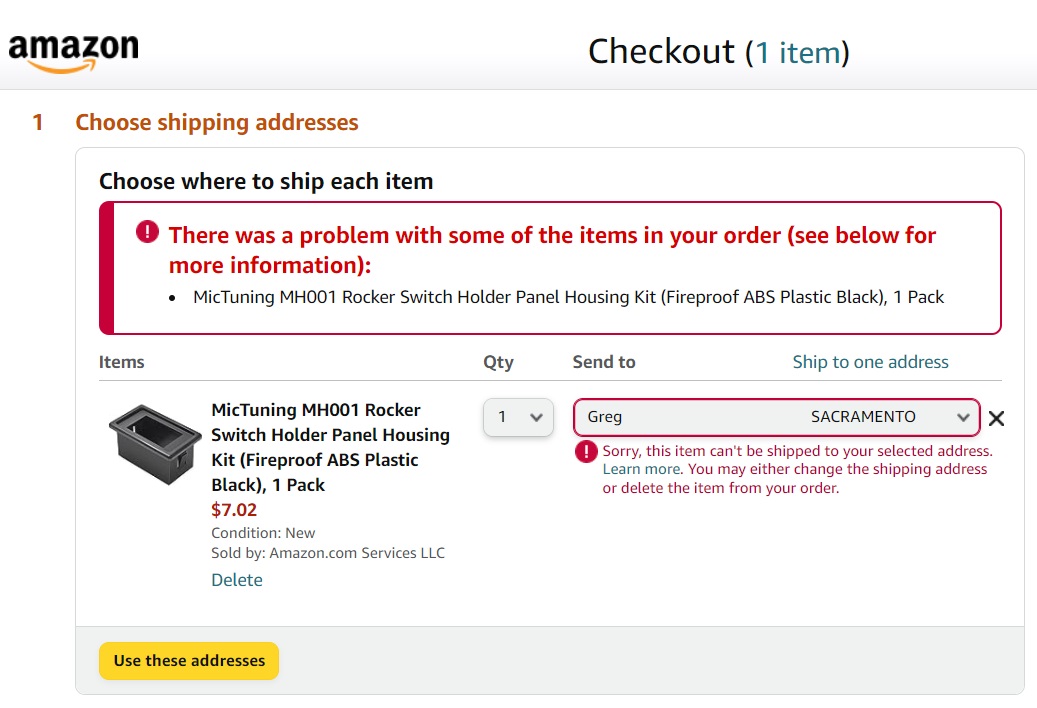Click the Amazon logo

(x=73, y=52)
